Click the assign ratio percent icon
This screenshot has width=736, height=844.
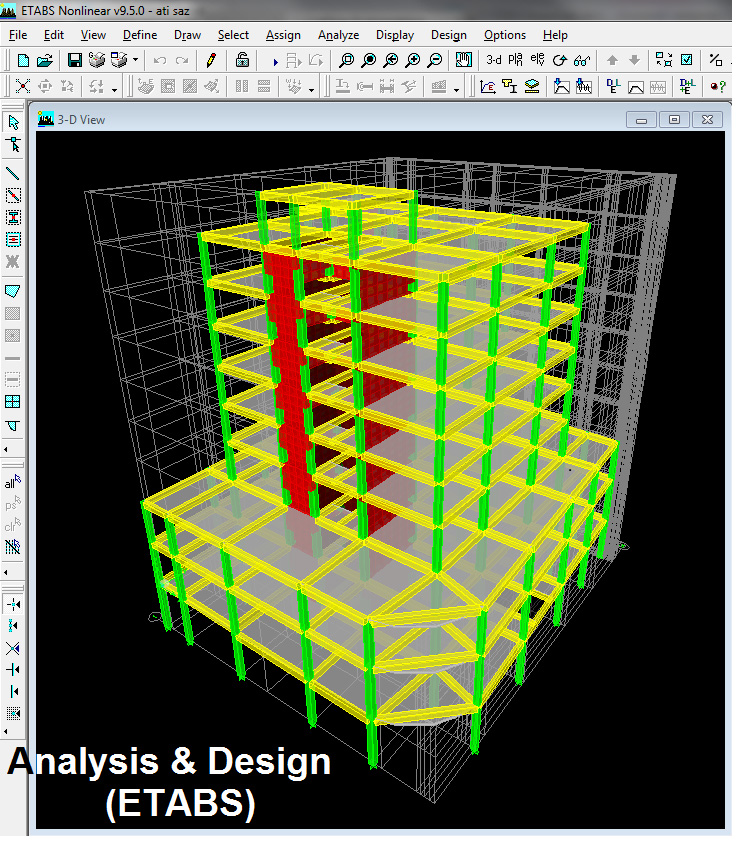click(716, 60)
